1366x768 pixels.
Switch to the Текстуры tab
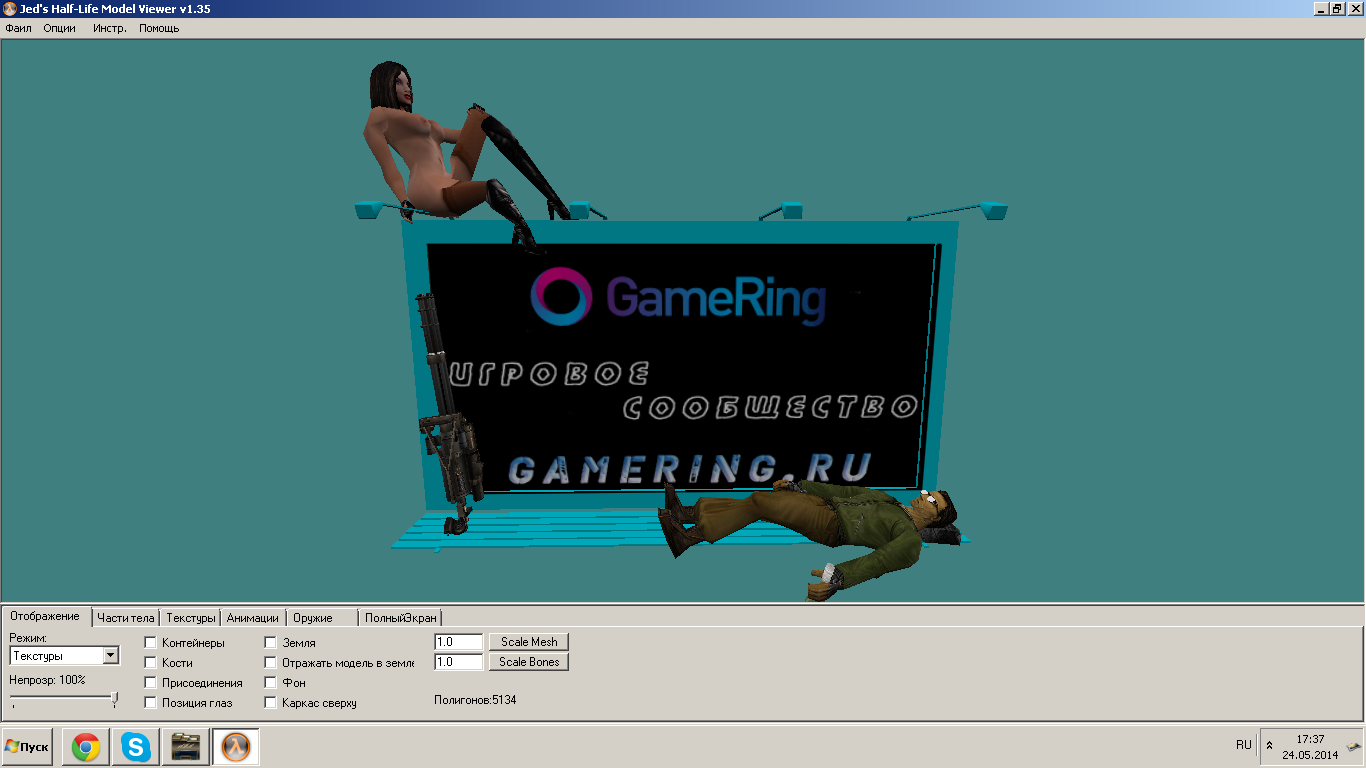[x=191, y=618]
